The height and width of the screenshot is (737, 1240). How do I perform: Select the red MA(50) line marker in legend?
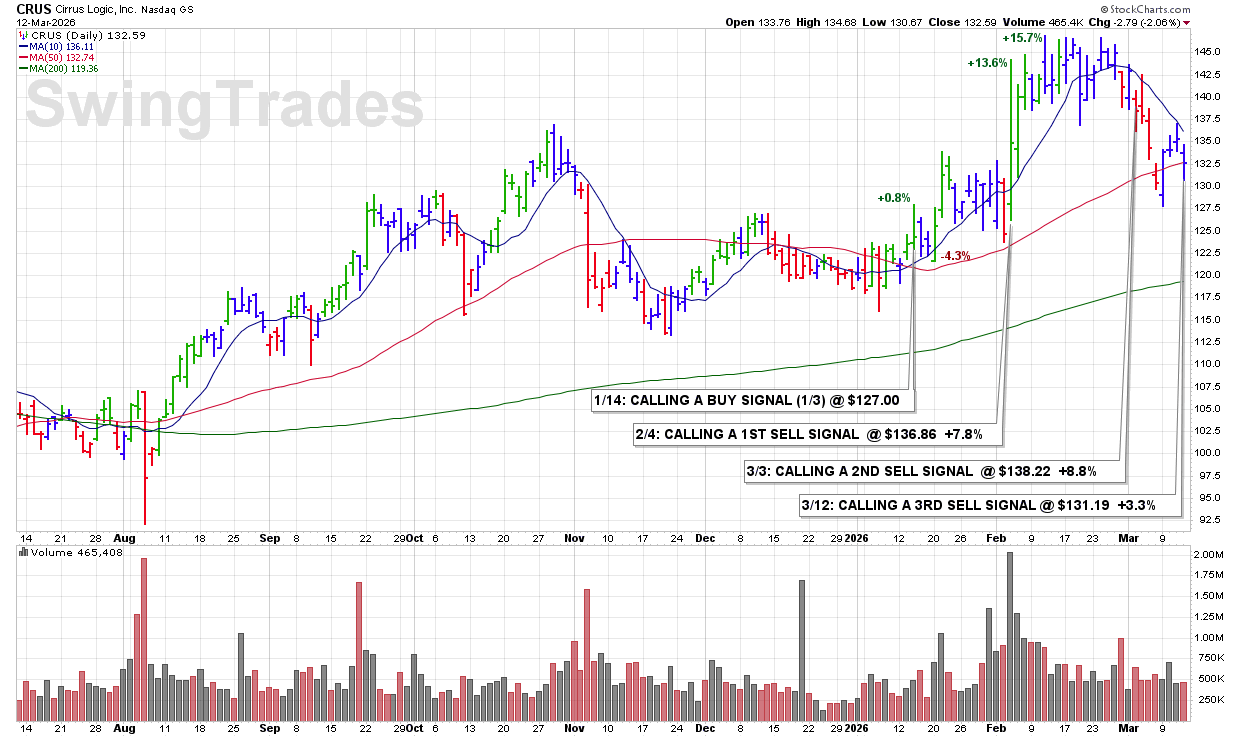coord(22,57)
